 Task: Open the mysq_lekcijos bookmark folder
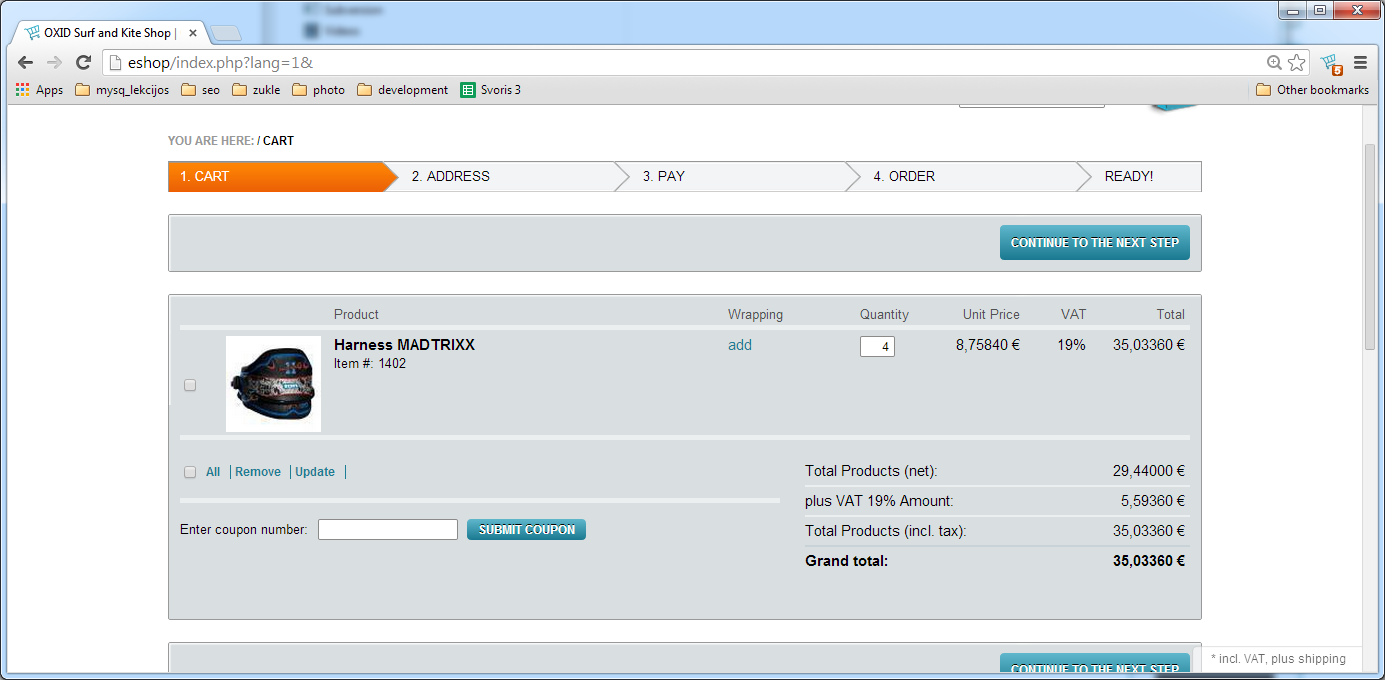pyautogui.click(x=122, y=90)
